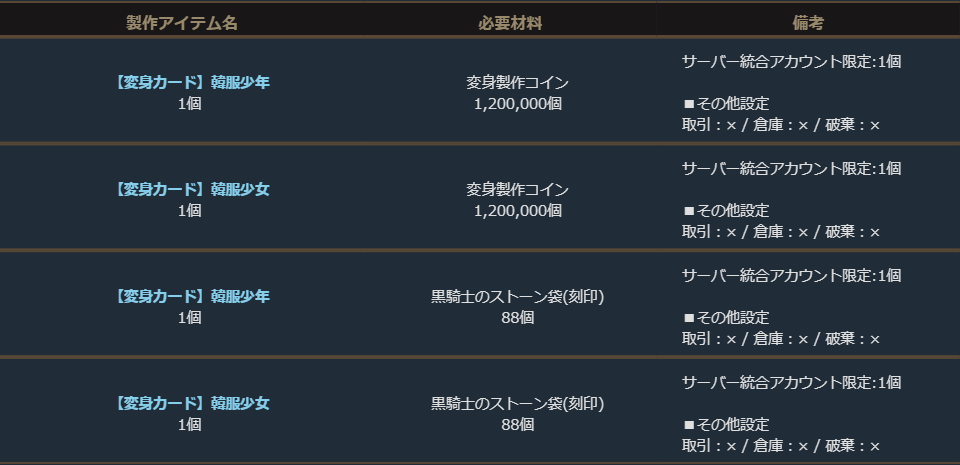Click the 備考 column header
The height and width of the screenshot is (465, 960).
tap(805, 23)
